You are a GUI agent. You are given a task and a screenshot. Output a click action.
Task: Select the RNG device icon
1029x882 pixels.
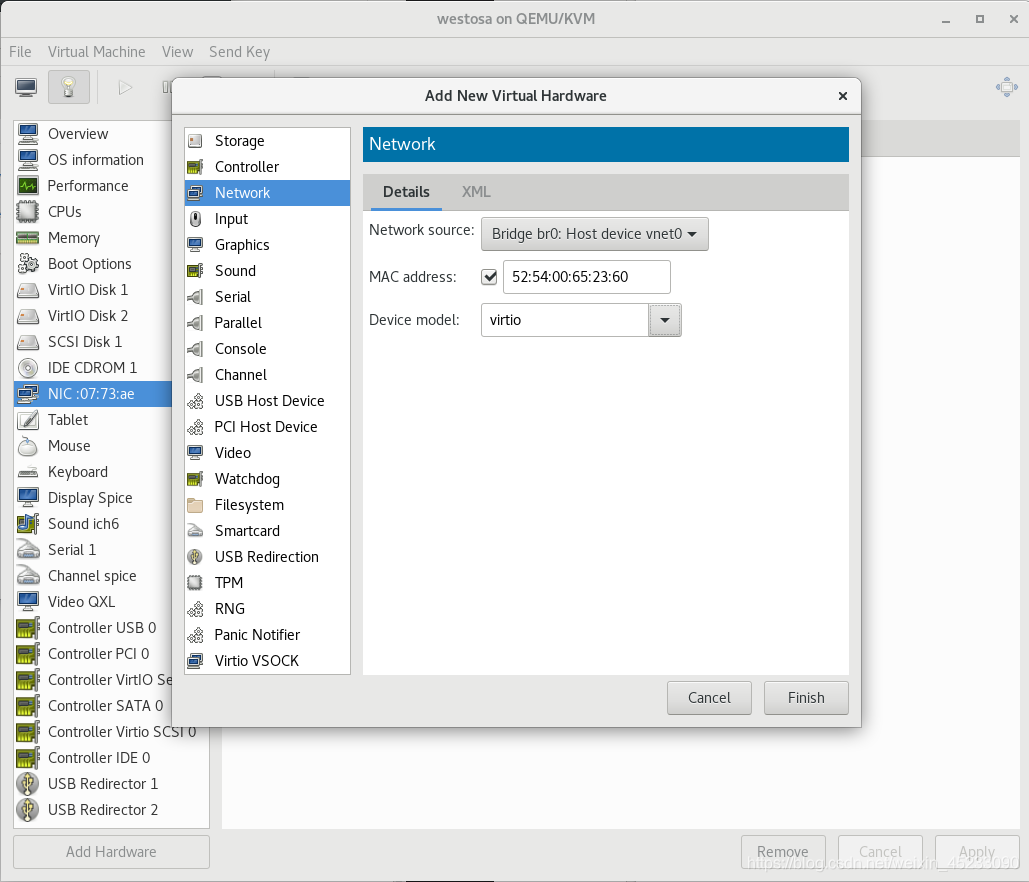[x=195, y=609]
